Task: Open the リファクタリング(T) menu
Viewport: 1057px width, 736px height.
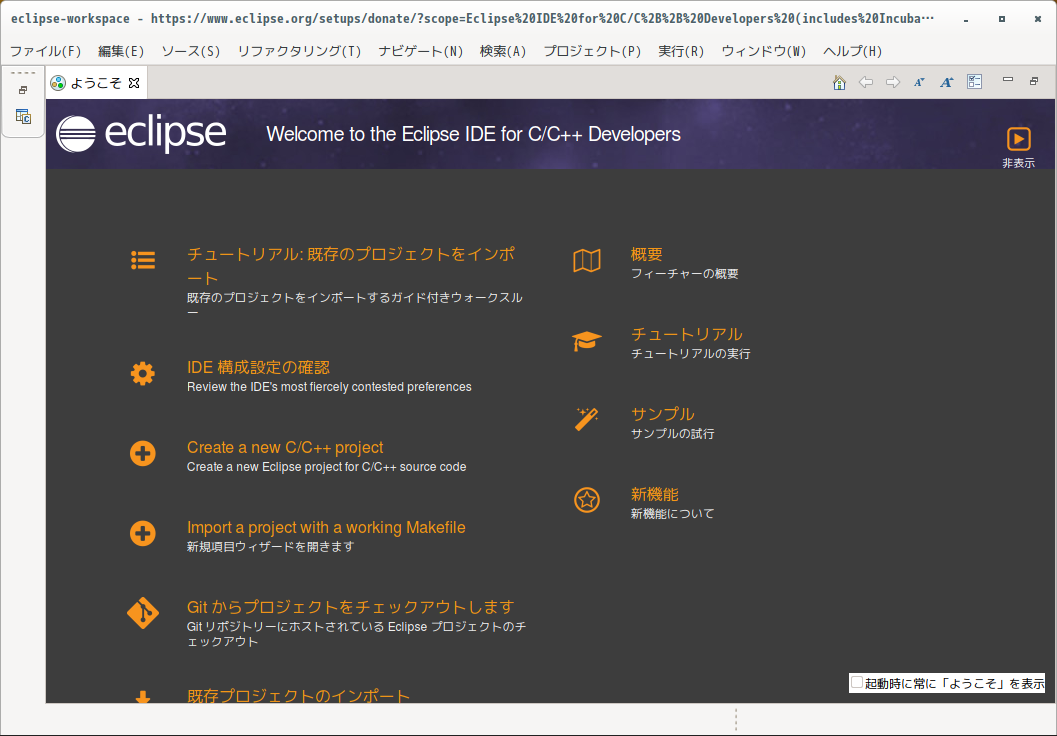Action: (x=299, y=51)
